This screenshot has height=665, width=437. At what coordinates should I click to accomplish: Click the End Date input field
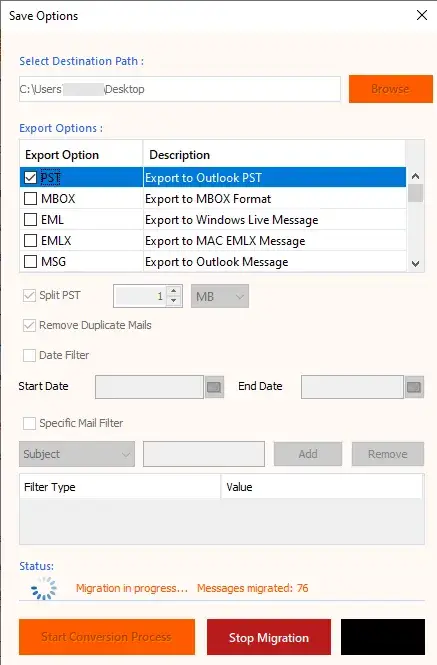point(352,387)
